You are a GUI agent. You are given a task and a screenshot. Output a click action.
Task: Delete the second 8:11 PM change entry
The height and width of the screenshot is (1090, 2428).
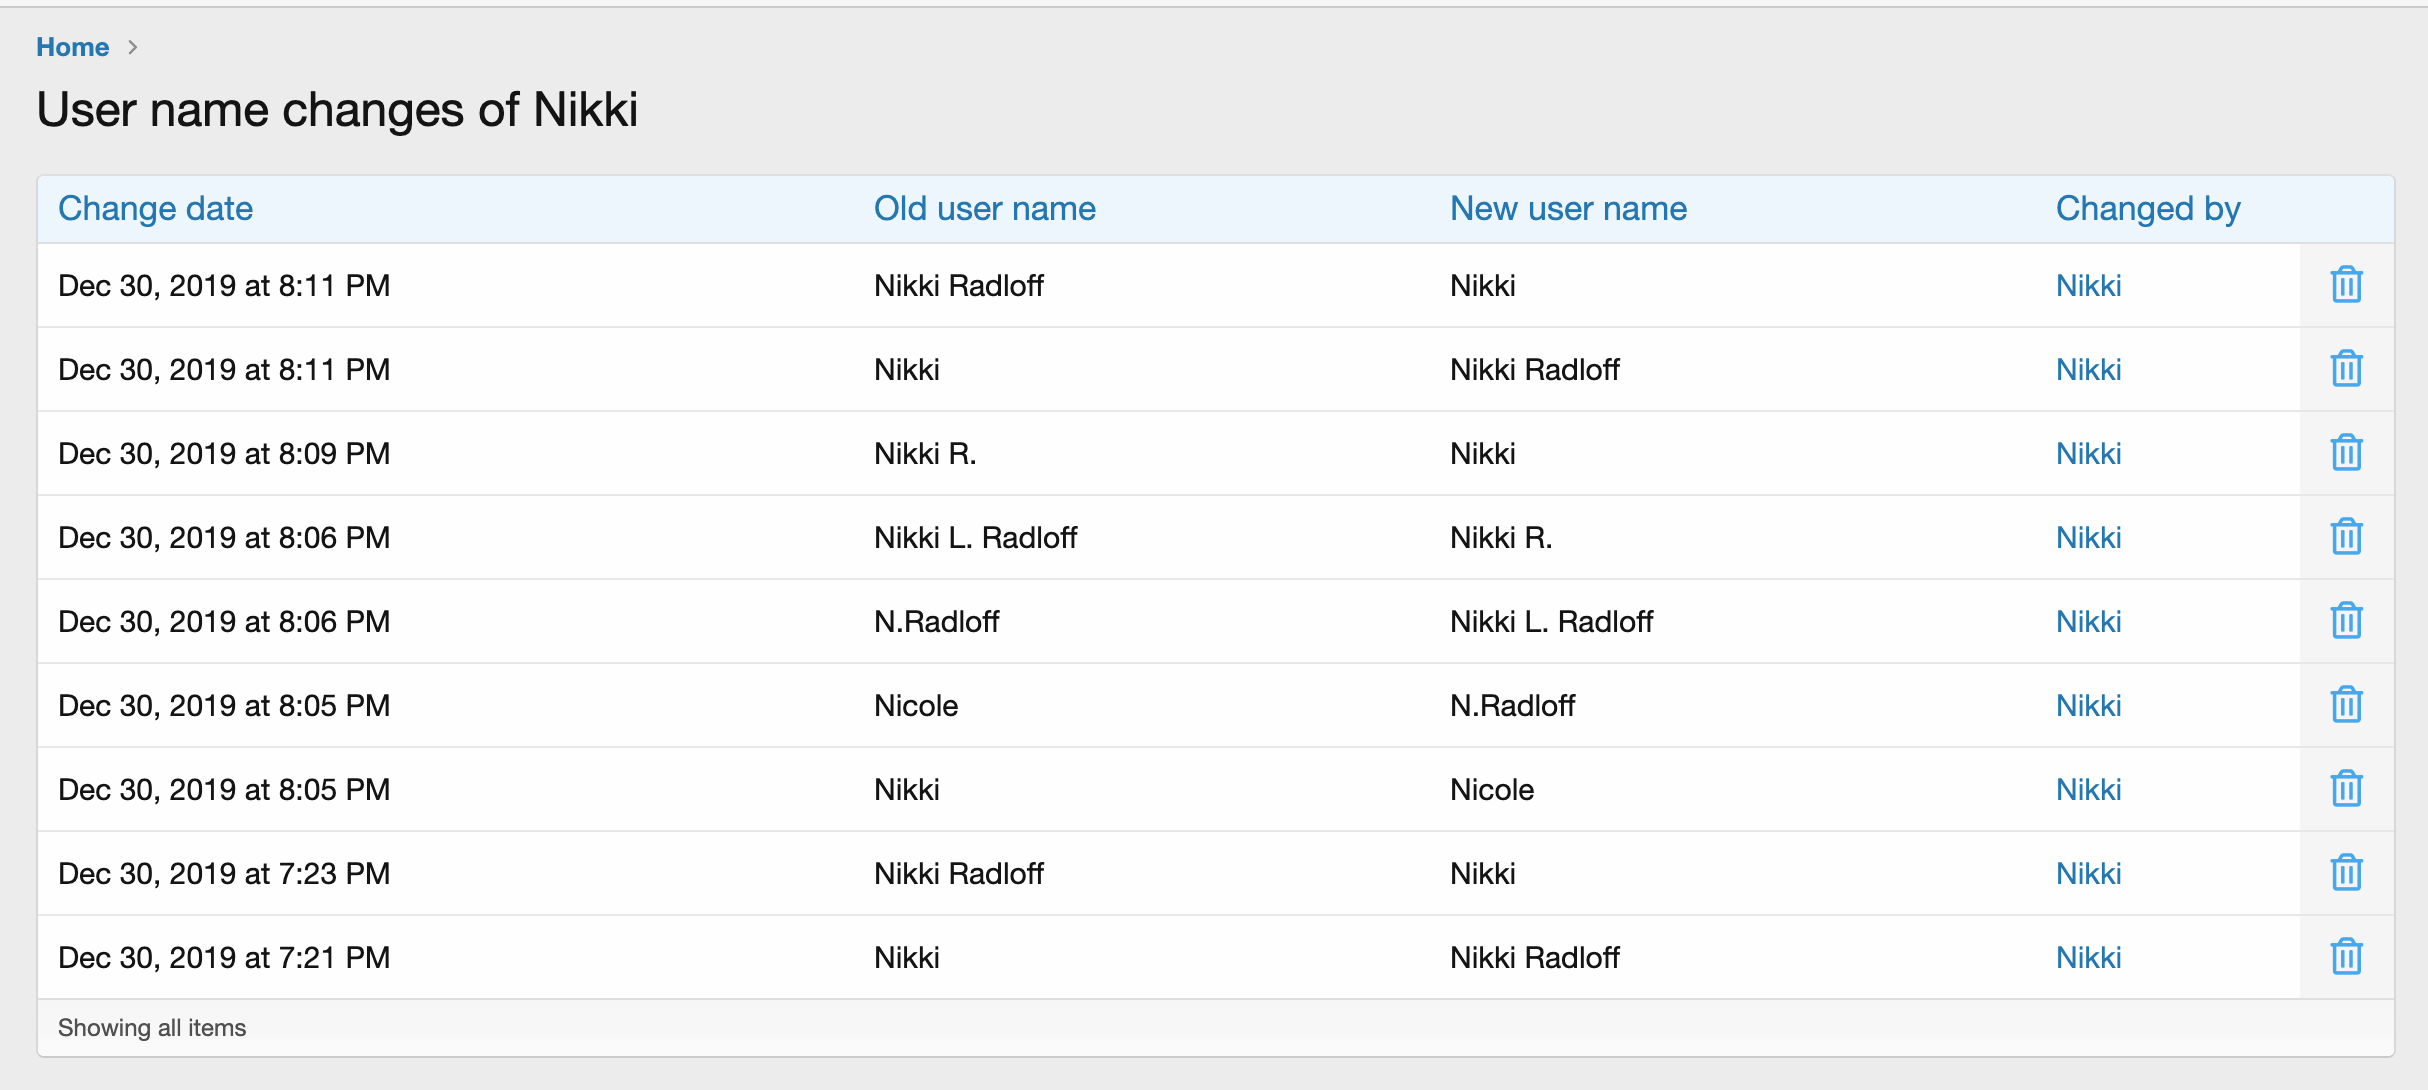(x=2346, y=369)
